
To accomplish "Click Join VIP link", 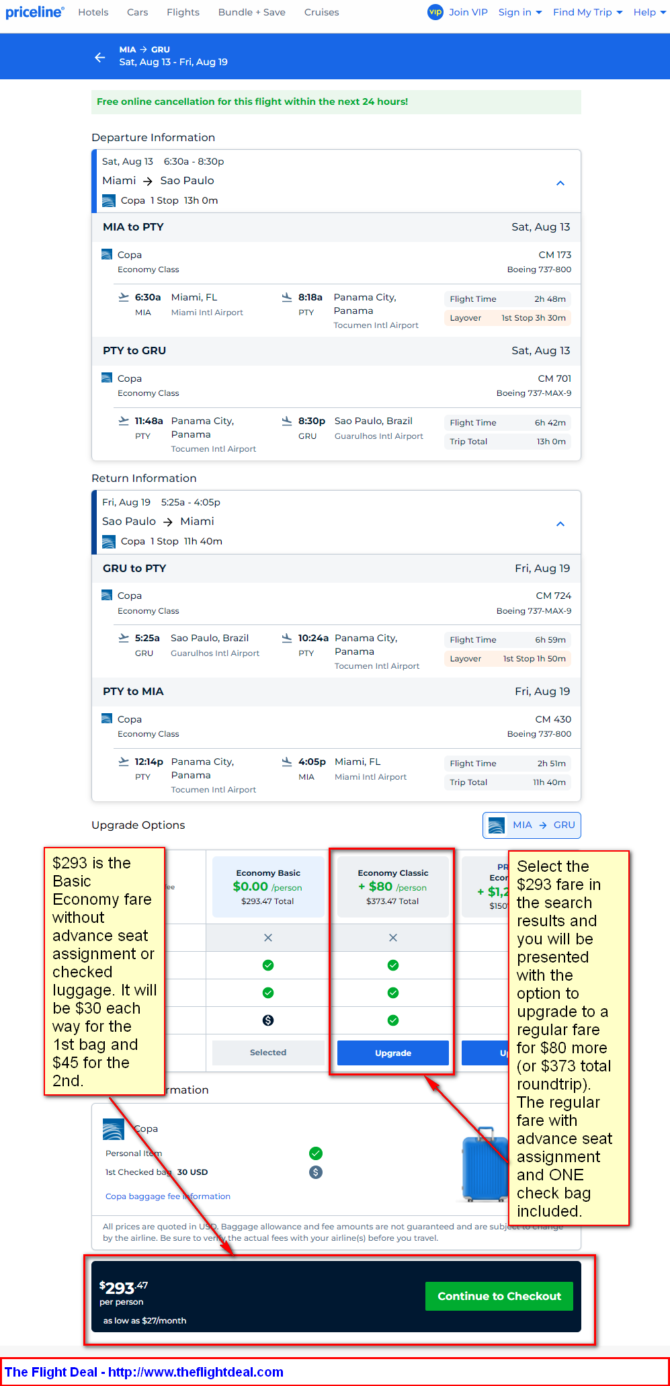I will coord(468,12).
